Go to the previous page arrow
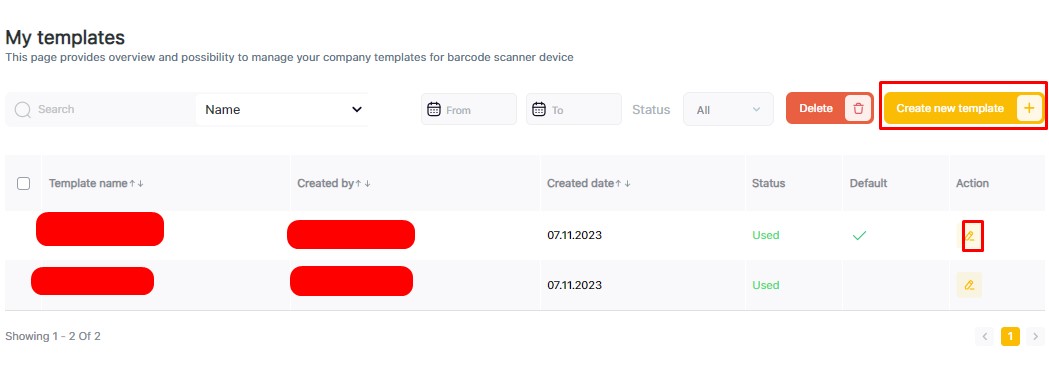This screenshot has width=1049, height=365. pos(985,336)
